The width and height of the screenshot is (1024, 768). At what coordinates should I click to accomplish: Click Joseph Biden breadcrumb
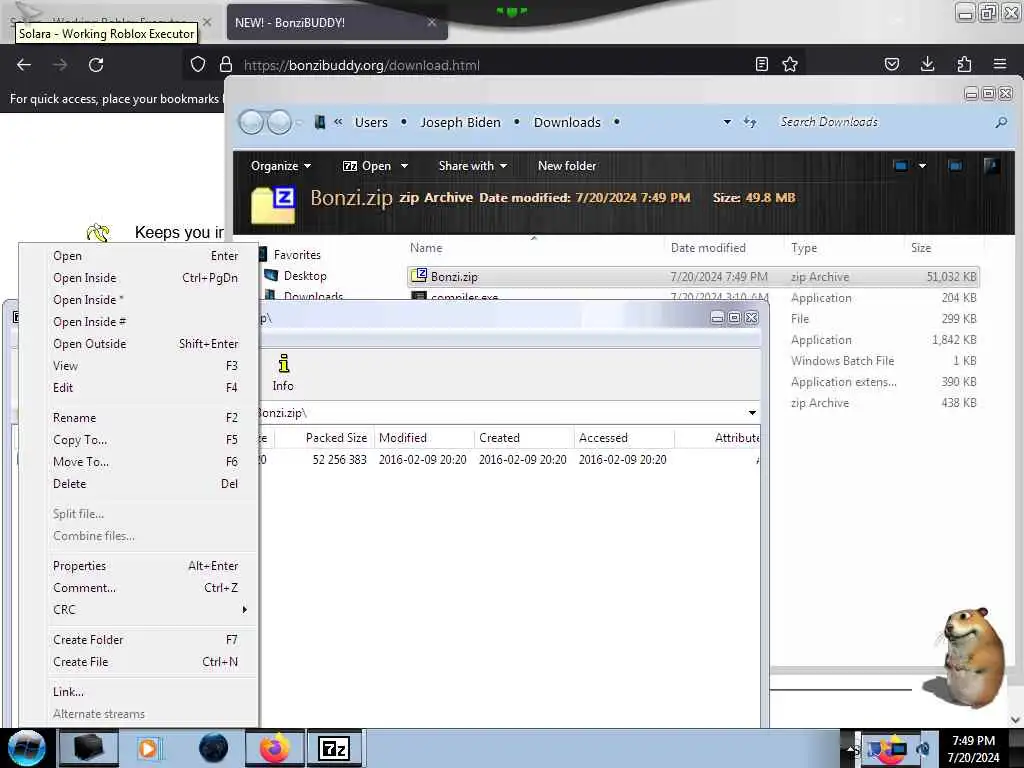[x=460, y=122]
